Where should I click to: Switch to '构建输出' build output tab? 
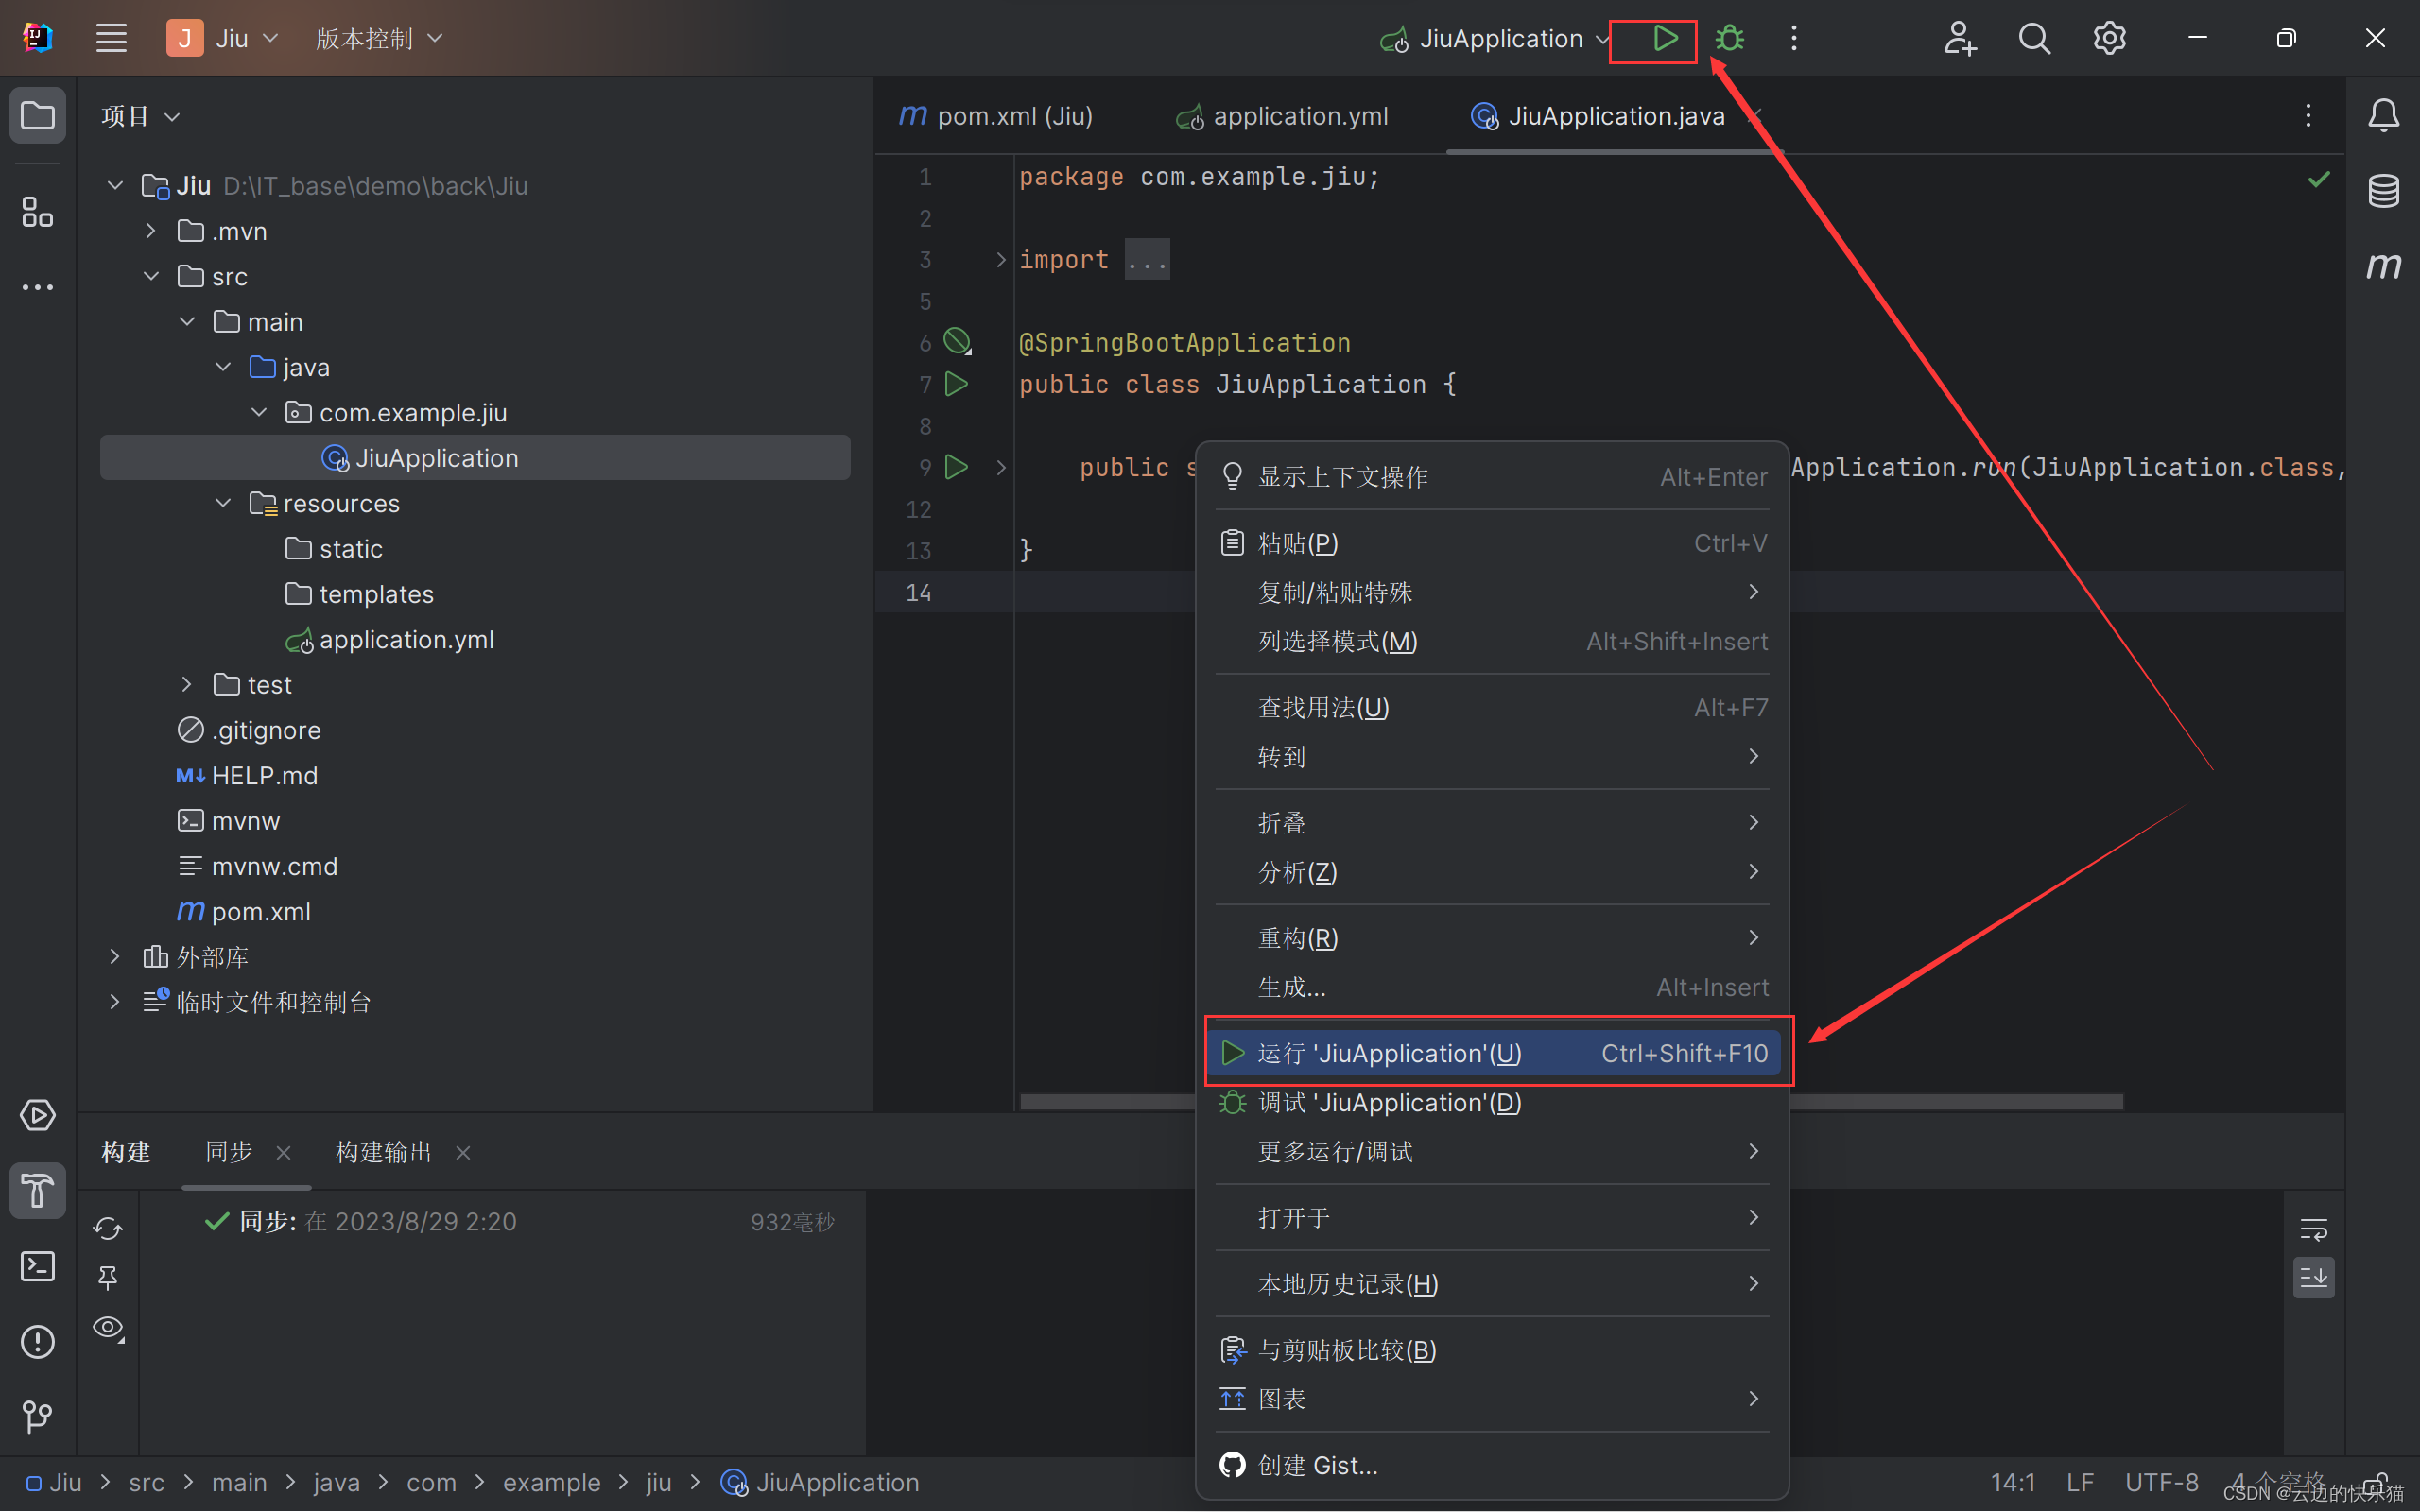[387, 1151]
